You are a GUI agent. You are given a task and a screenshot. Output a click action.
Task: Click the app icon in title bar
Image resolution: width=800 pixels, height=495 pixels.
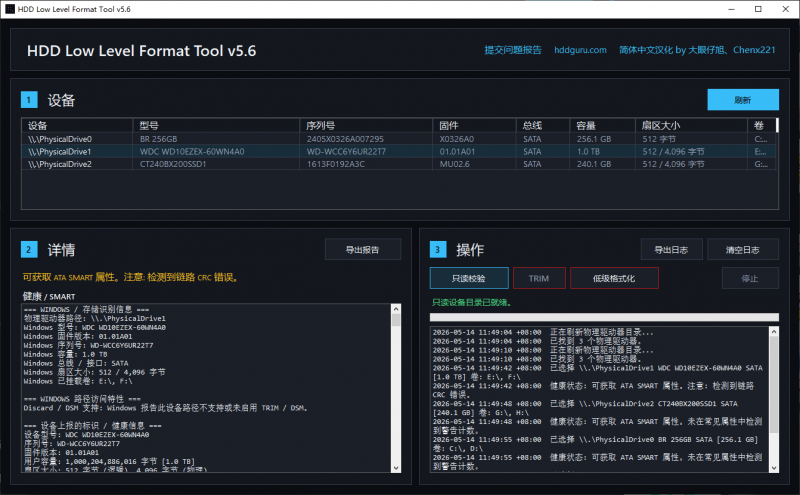point(10,9)
